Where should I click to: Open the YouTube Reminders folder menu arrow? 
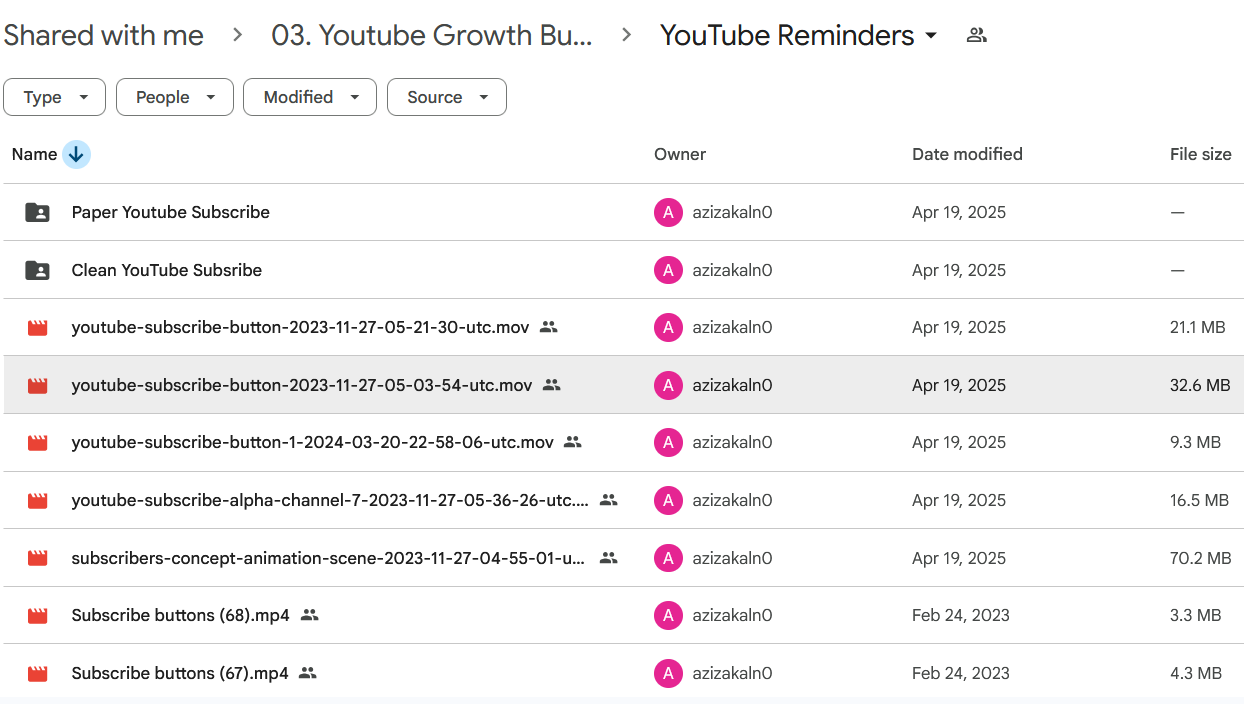tap(931, 36)
